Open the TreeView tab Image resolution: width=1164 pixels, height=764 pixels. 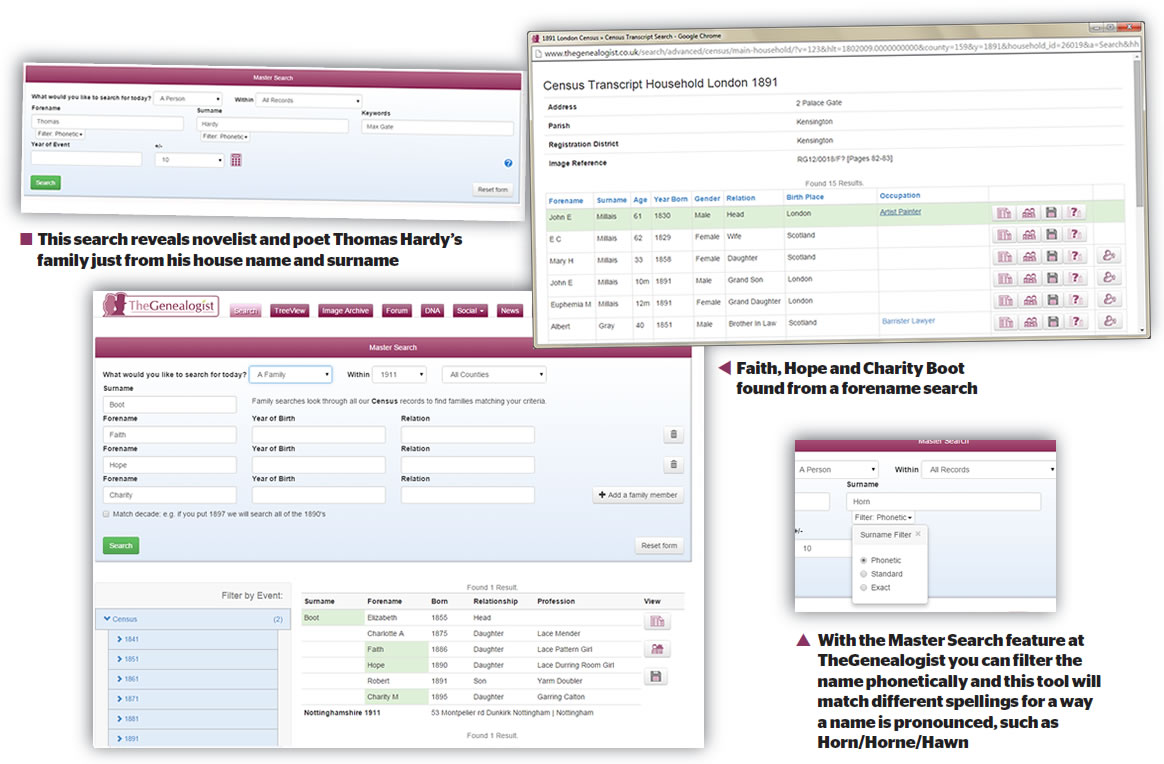point(290,310)
